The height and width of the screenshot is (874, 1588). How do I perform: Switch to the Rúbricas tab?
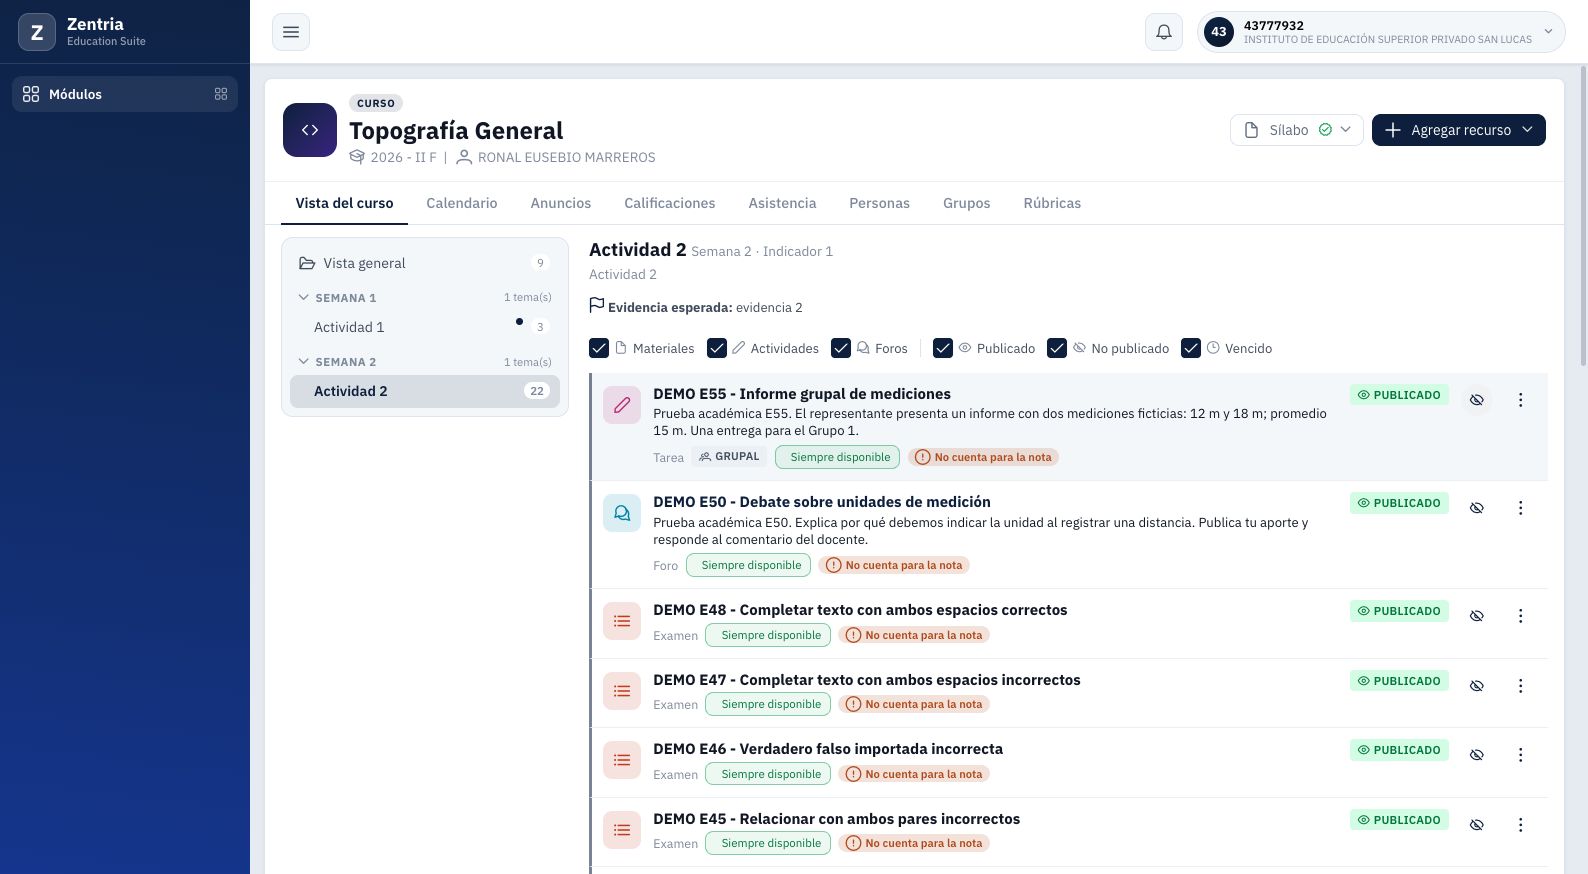pos(1052,203)
